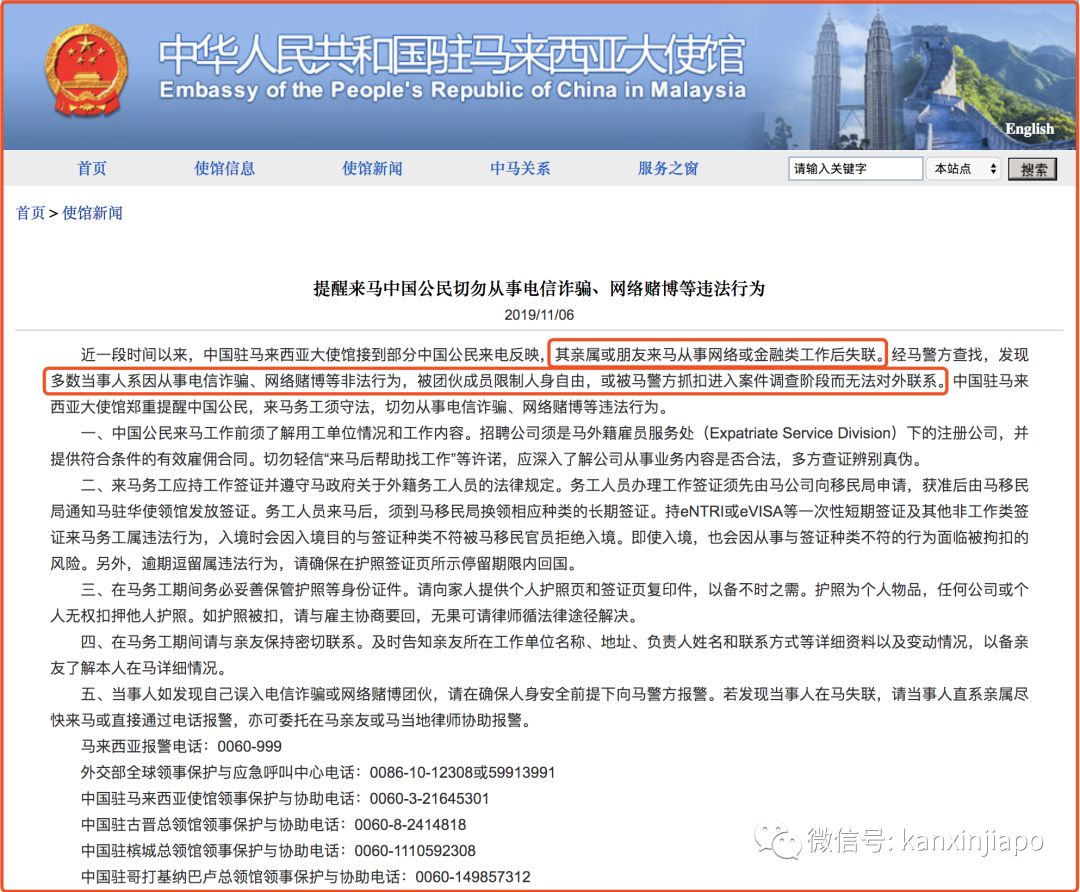Open the 首页 navigation menu
Image resolution: width=1080 pixels, height=892 pixels.
[x=91, y=169]
